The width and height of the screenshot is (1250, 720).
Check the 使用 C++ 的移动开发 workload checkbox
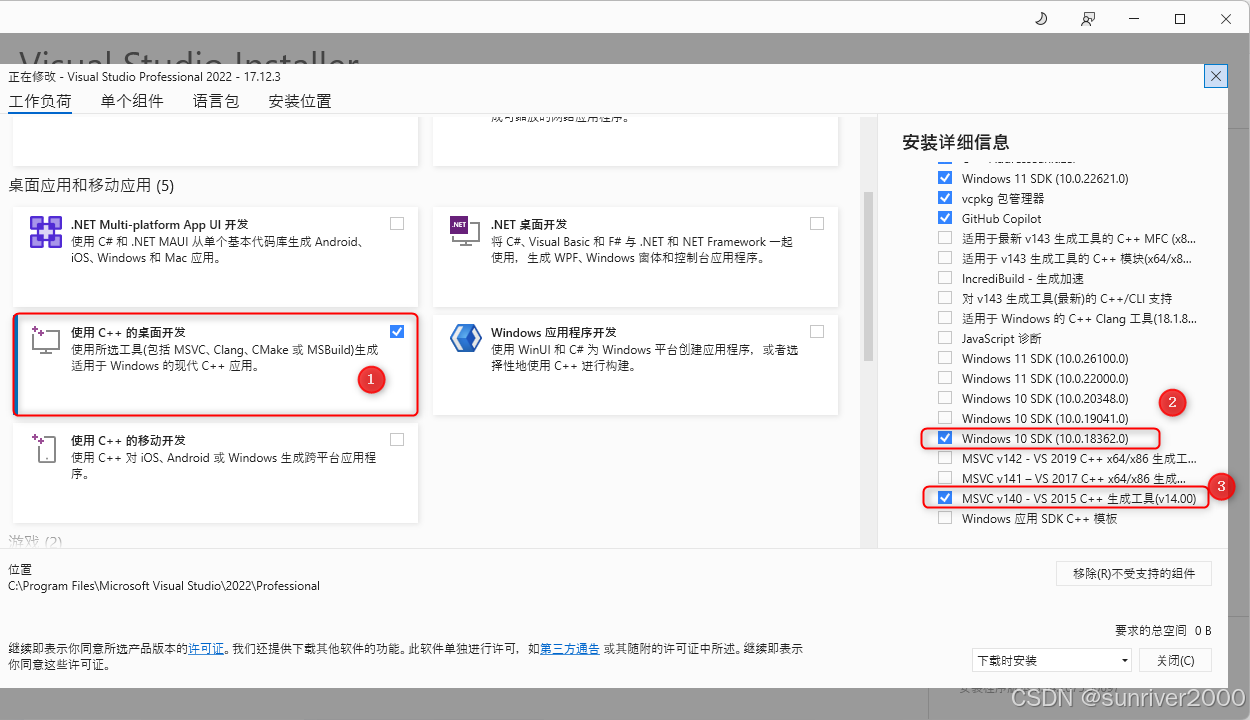pyautogui.click(x=397, y=440)
